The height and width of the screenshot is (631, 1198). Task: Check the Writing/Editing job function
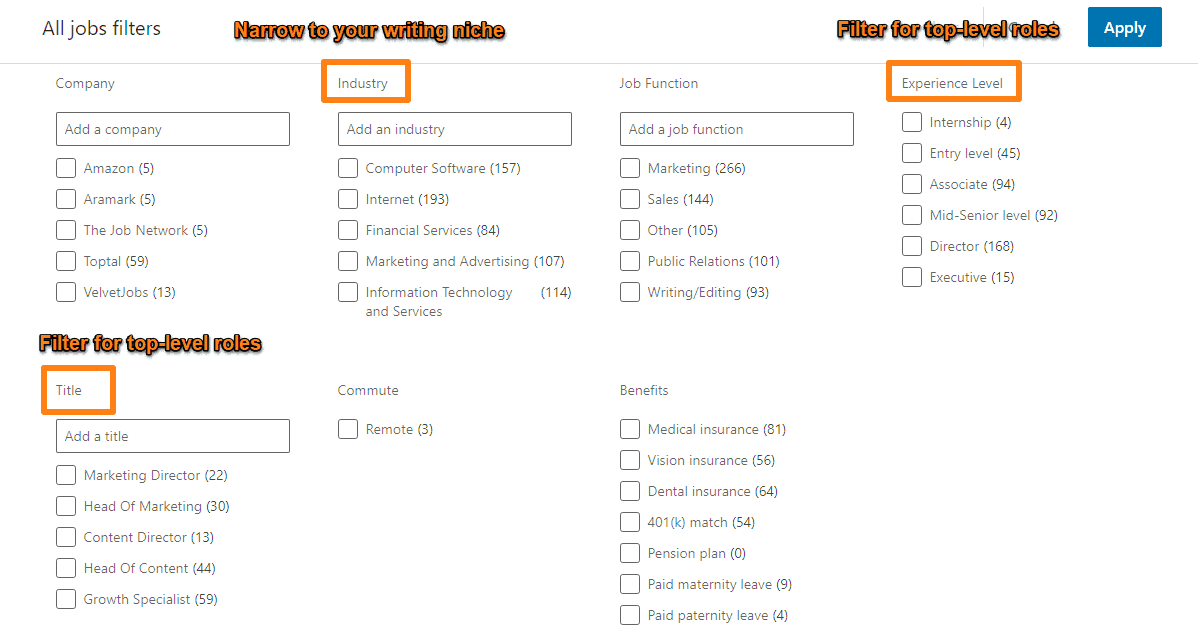630,292
